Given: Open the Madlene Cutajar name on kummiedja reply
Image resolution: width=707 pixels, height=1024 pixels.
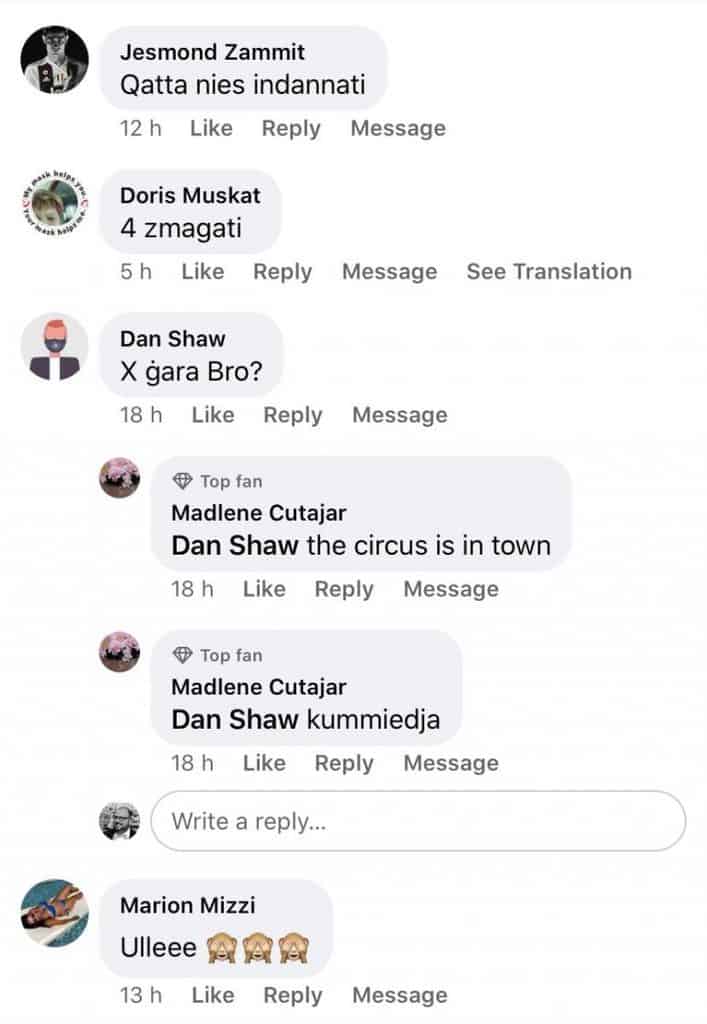Looking at the screenshot, I should click(259, 687).
